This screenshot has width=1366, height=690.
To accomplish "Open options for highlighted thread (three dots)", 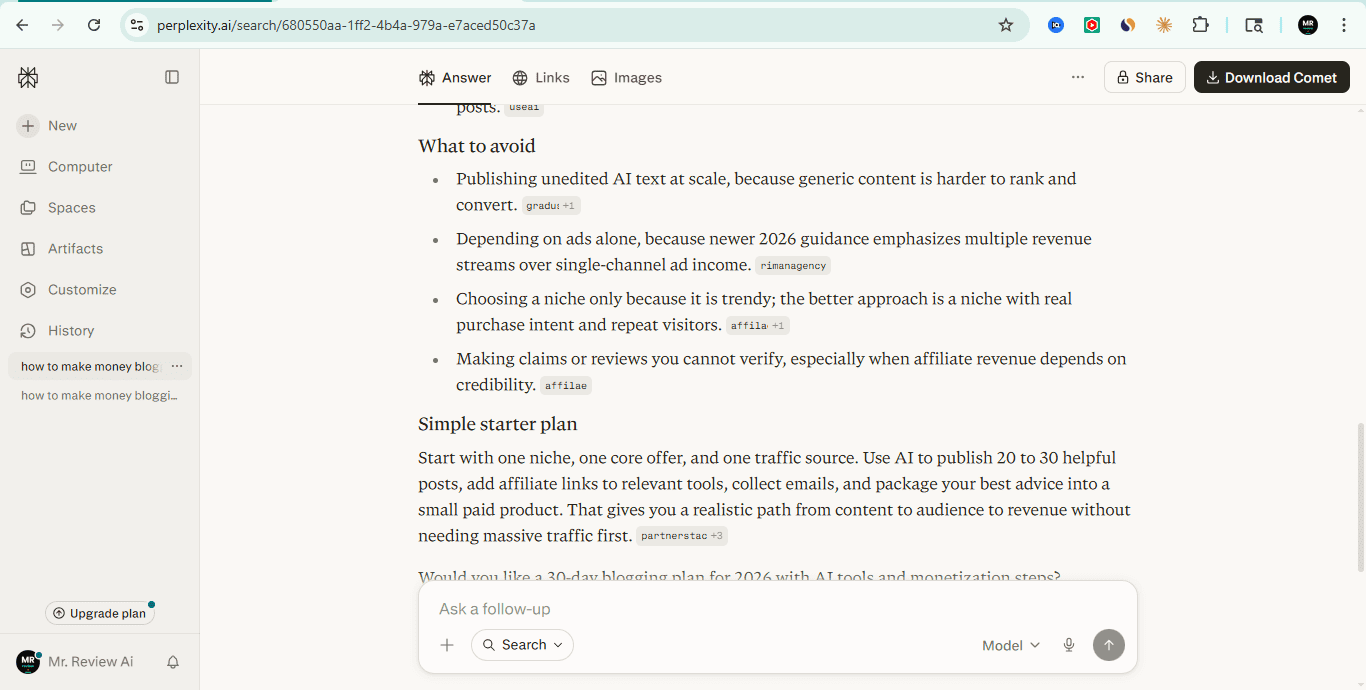I will click(x=177, y=366).
